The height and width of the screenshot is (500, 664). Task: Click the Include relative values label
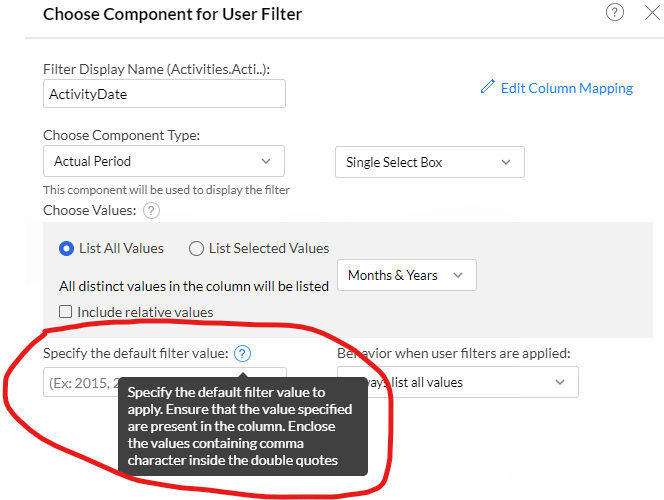click(145, 312)
